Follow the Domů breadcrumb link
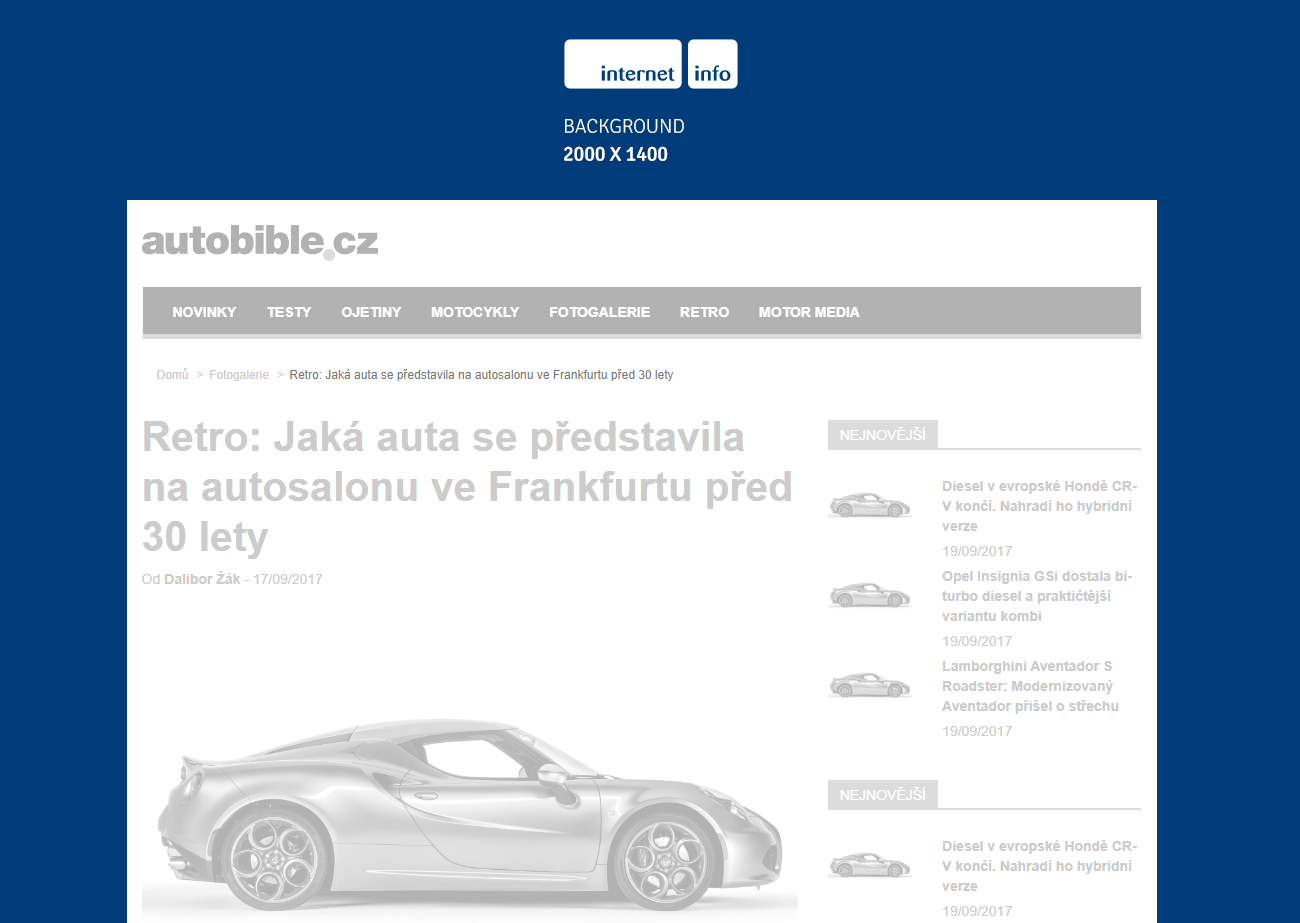 (172, 374)
